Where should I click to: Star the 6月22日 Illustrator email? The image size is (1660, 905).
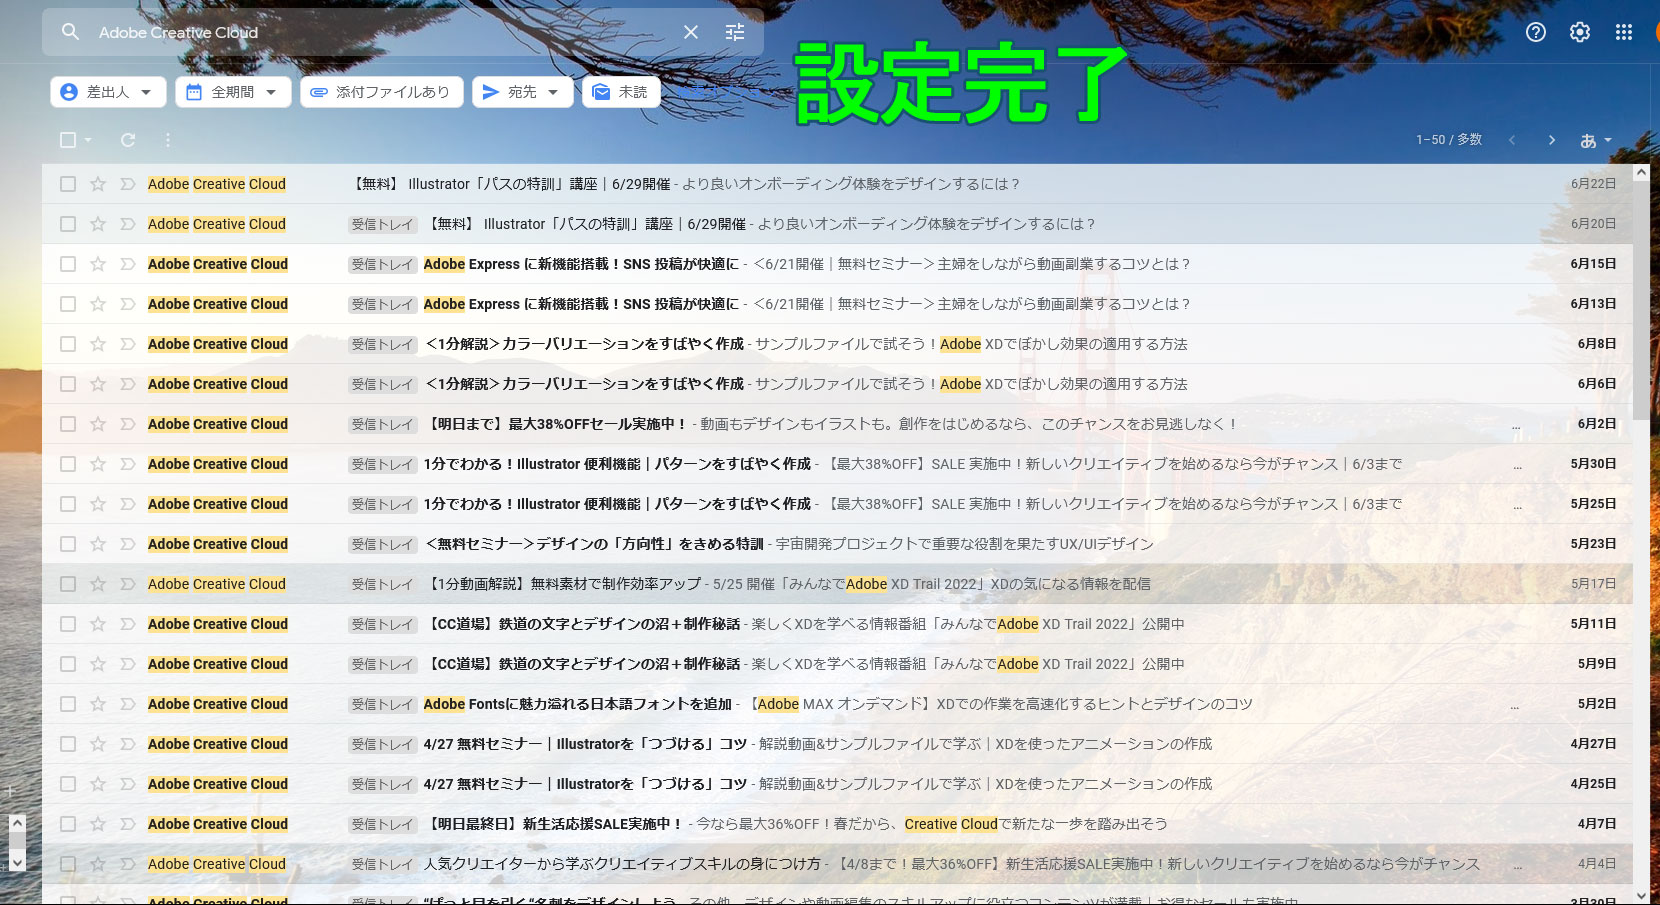[x=98, y=184]
